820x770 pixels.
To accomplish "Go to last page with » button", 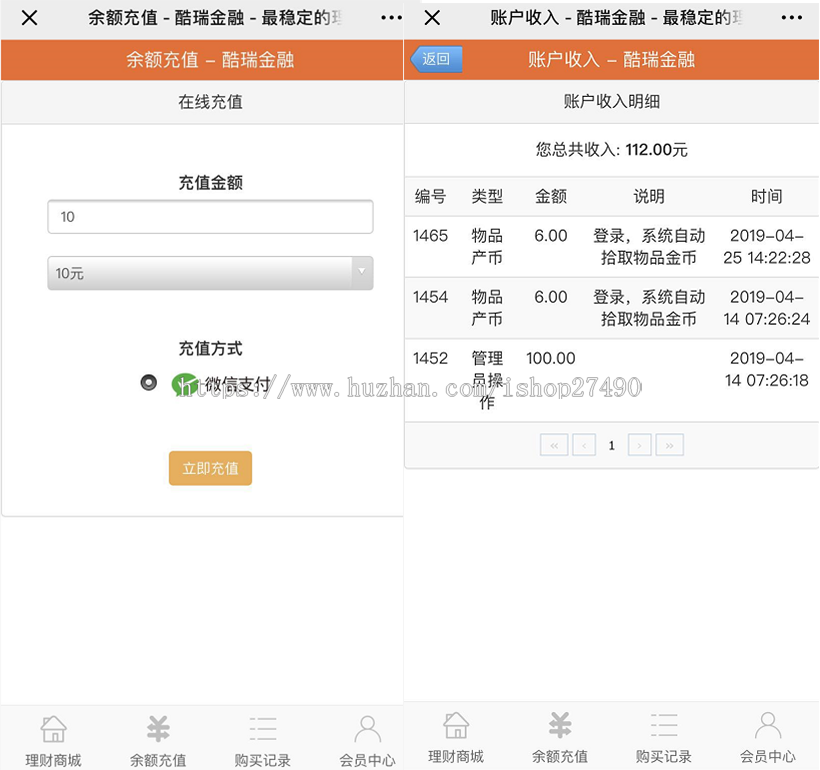I will (669, 445).
